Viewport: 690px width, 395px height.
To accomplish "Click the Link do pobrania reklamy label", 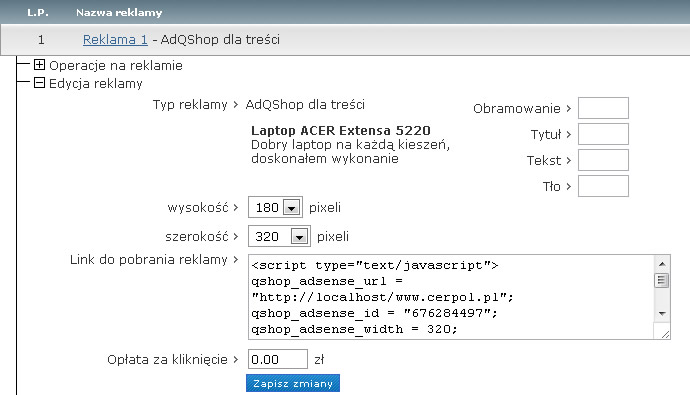I will pyautogui.click(x=149, y=260).
